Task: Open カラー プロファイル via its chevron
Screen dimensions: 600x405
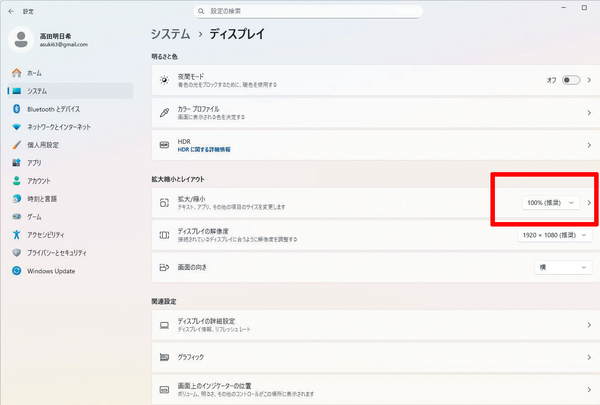Action: [x=589, y=113]
